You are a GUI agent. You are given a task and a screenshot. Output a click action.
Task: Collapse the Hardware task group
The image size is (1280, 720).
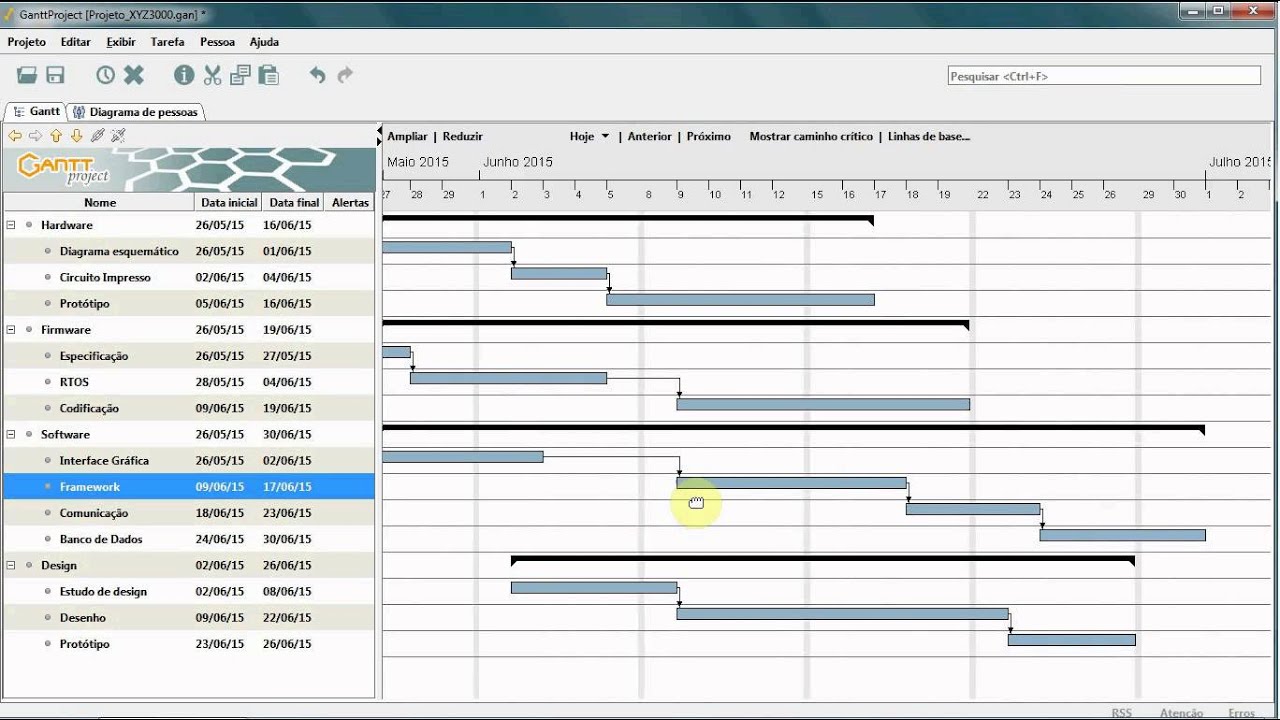[11, 225]
